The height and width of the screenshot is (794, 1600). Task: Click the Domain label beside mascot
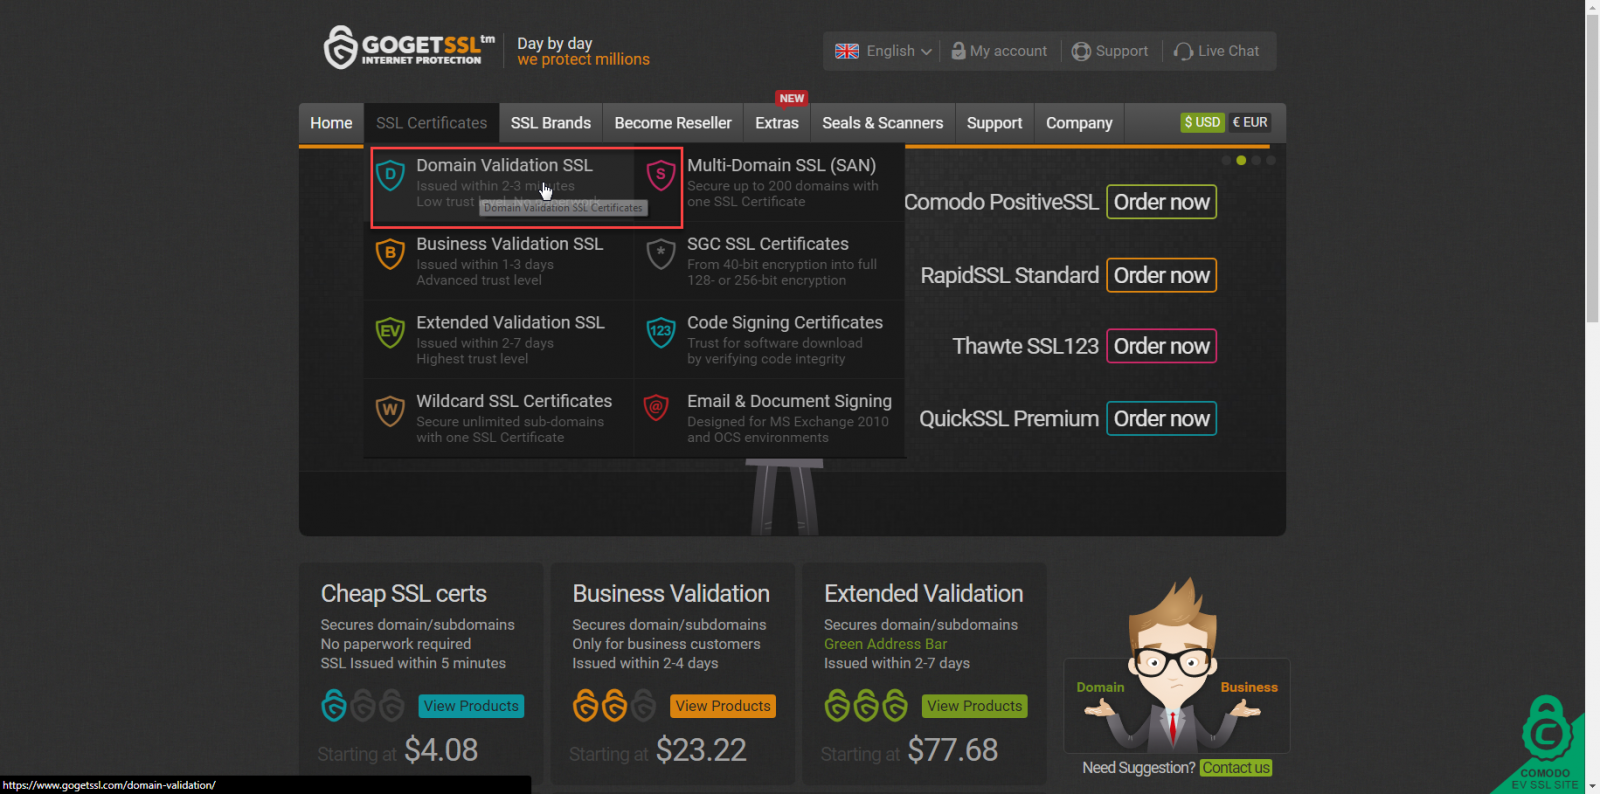pyautogui.click(x=1100, y=687)
